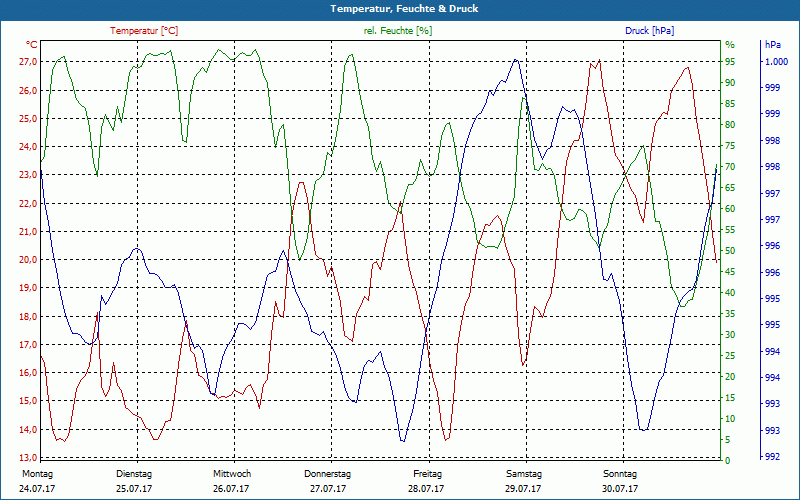Click the red '°C' unit label
The height and width of the screenshot is (500, 800).
click(x=32, y=45)
